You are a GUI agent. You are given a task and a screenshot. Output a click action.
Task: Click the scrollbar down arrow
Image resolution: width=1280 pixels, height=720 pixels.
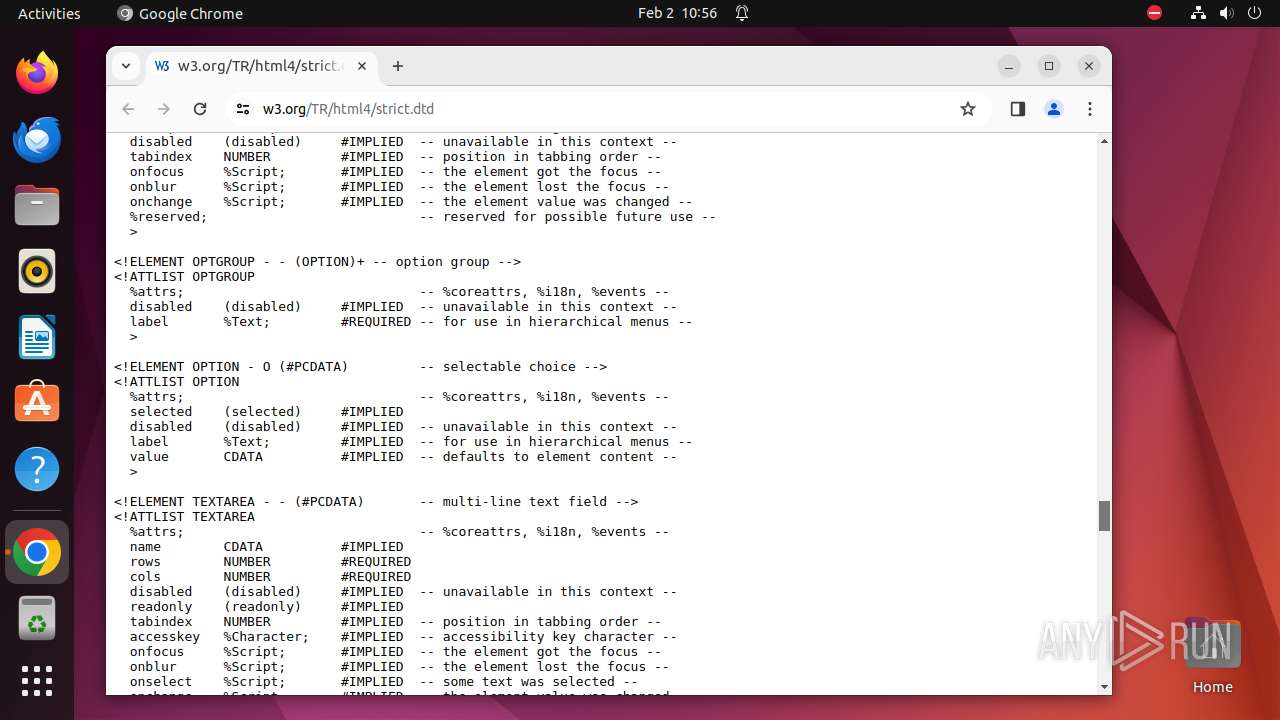(1104, 686)
